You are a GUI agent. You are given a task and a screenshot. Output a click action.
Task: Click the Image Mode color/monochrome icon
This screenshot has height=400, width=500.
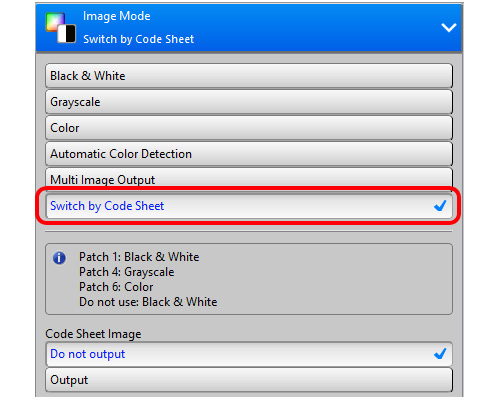click(61, 28)
